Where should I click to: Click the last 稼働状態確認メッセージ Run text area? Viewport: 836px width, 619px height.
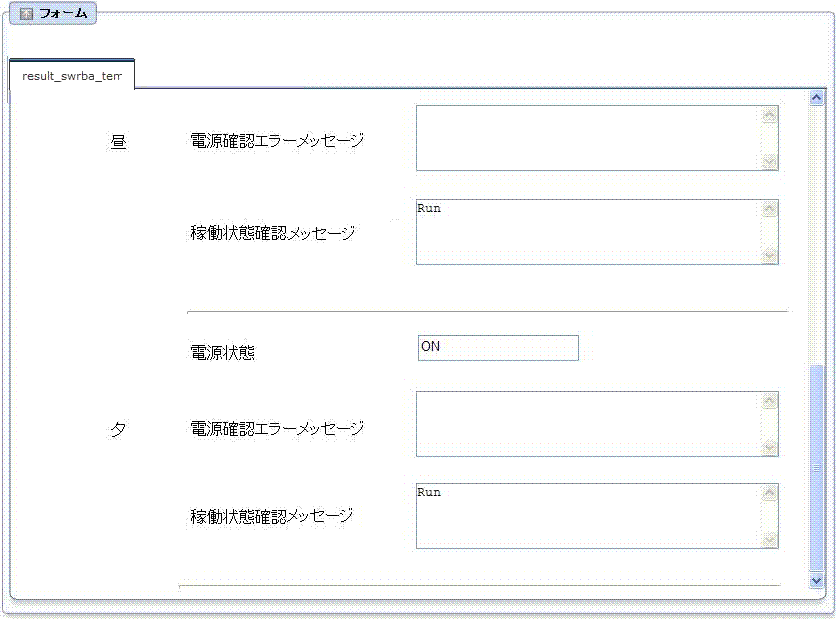point(597,516)
